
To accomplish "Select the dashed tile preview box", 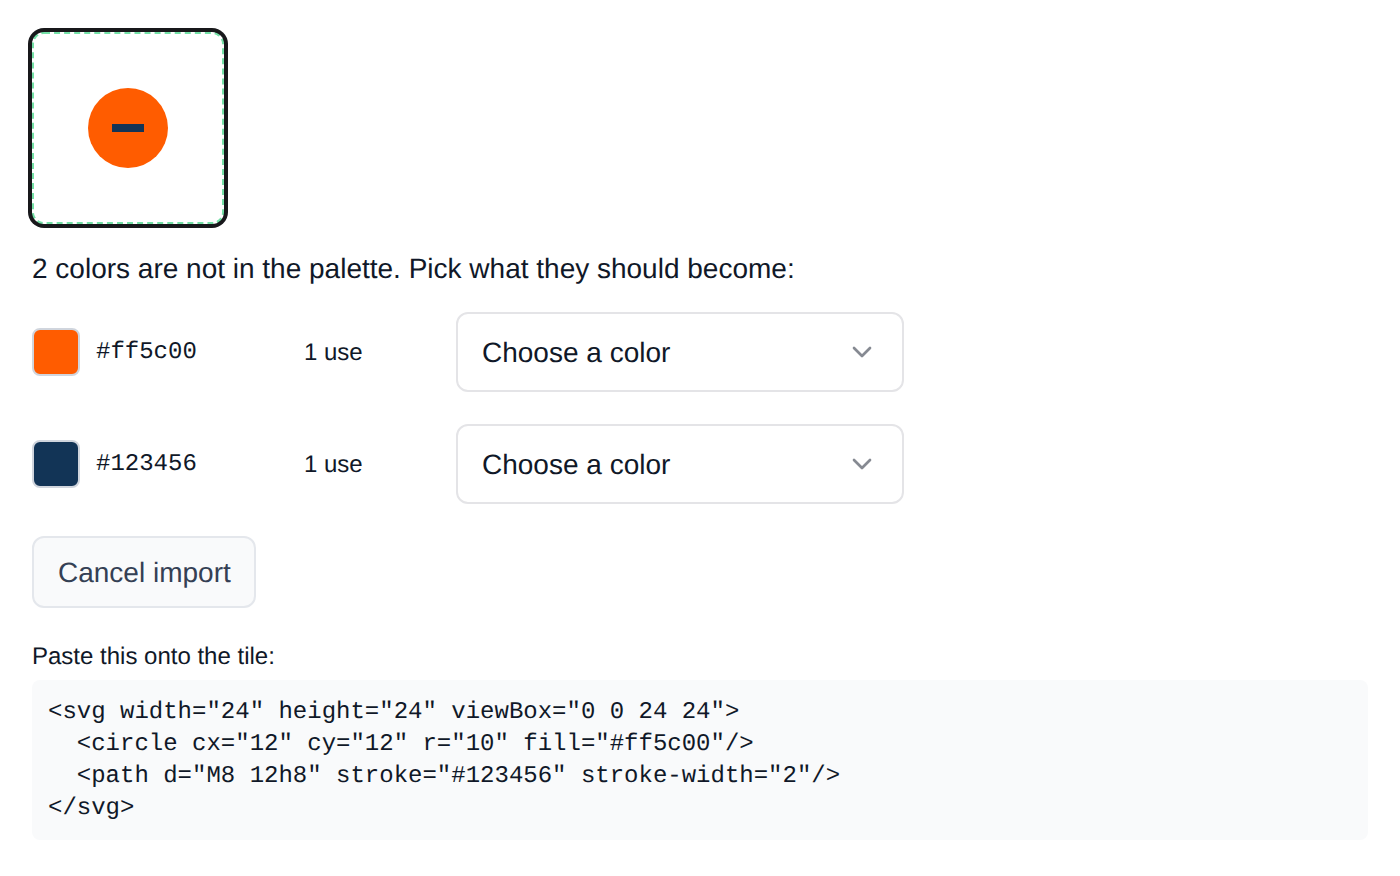I will tap(128, 128).
